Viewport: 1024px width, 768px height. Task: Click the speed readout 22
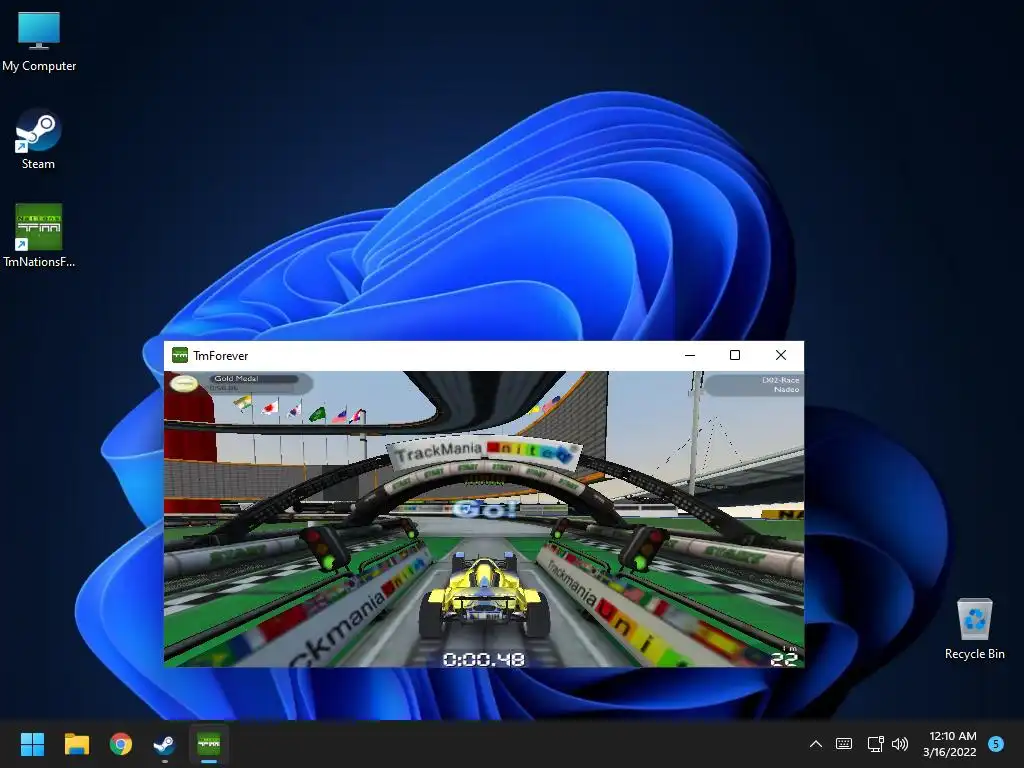click(x=784, y=658)
